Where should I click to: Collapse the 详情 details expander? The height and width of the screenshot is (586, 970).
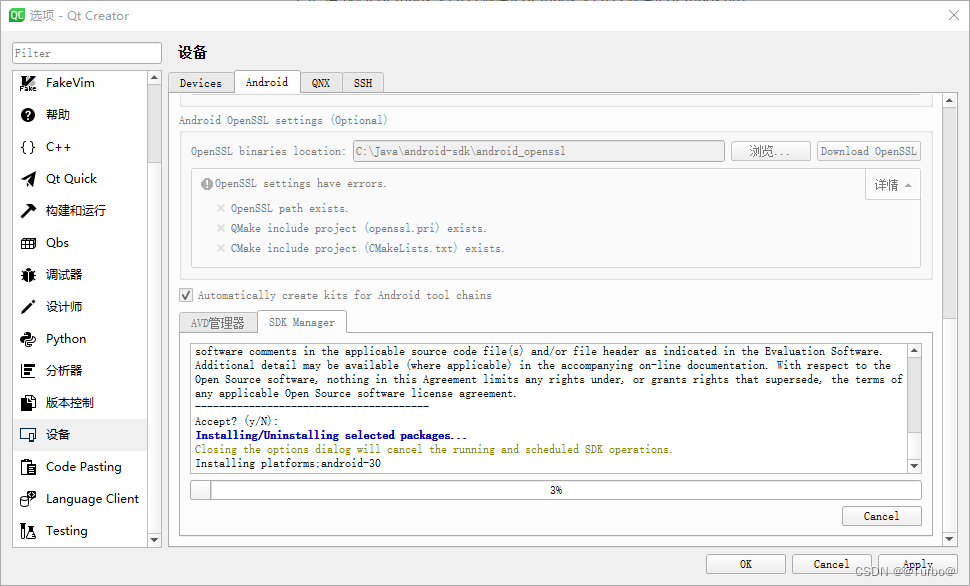tap(893, 185)
